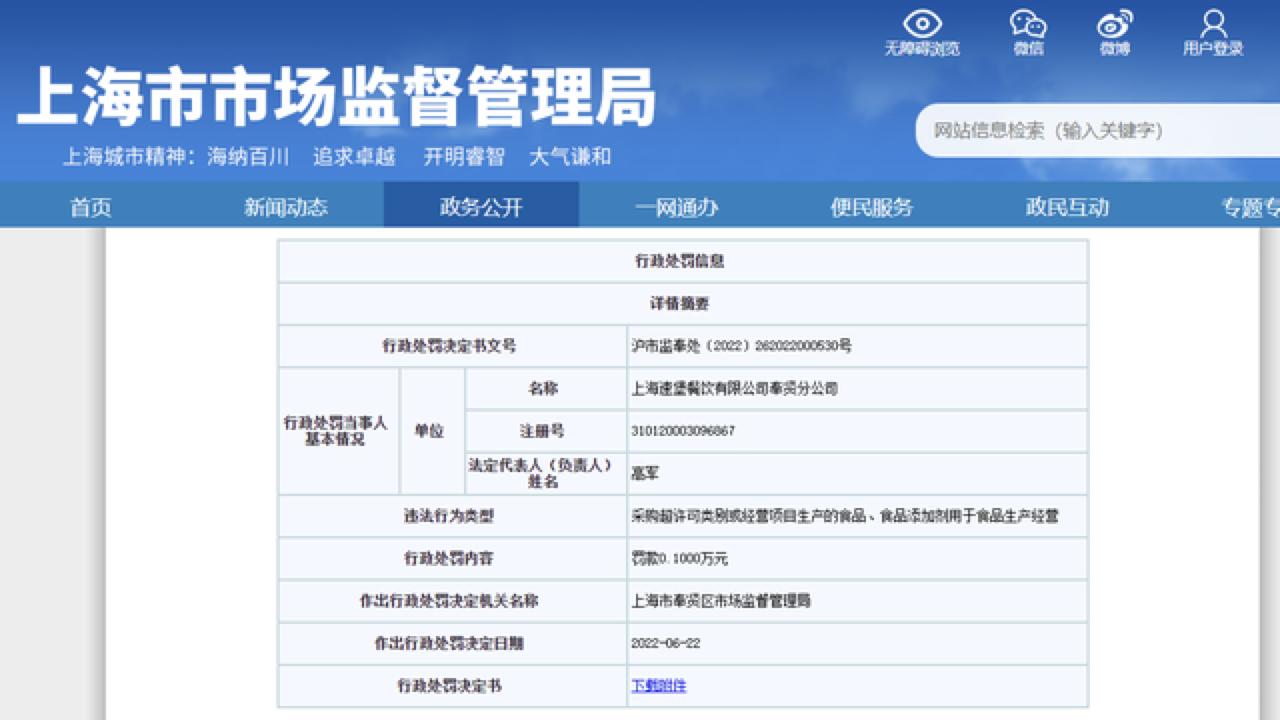Click the search box 网站信息检索
Image resolution: width=1280 pixels, height=720 pixels.
click(1090, 130)
